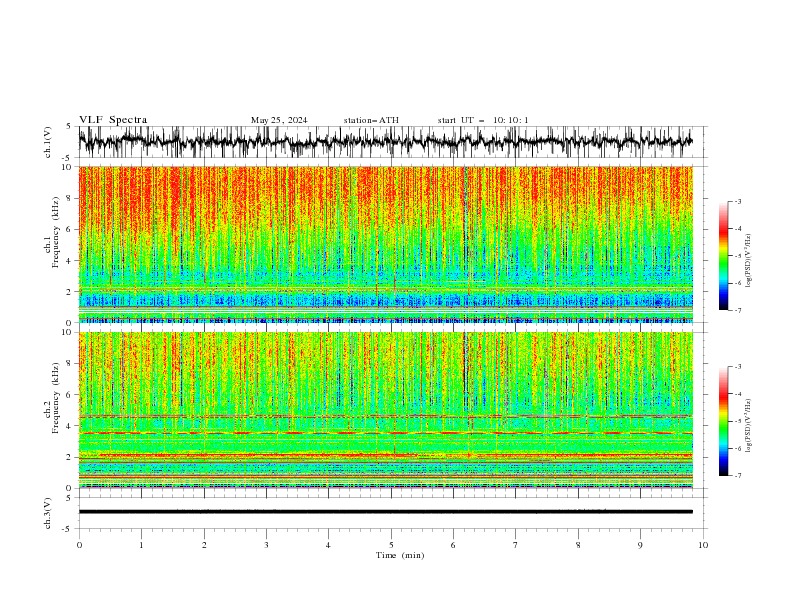Viewport: 792px width, 612px height.
Task: Click tick label 5 on time axis
Action: [x=391, y=545]
